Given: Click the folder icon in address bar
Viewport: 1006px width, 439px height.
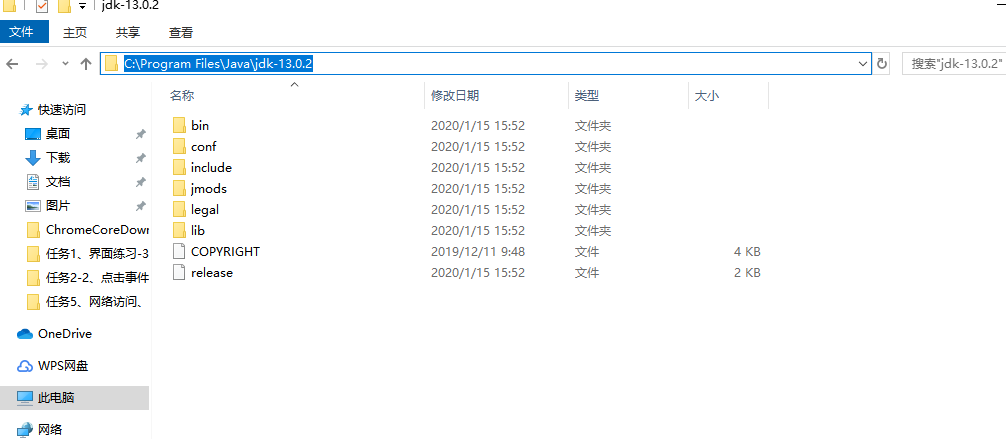Looking at the screenshot, I should coord(112,64).
